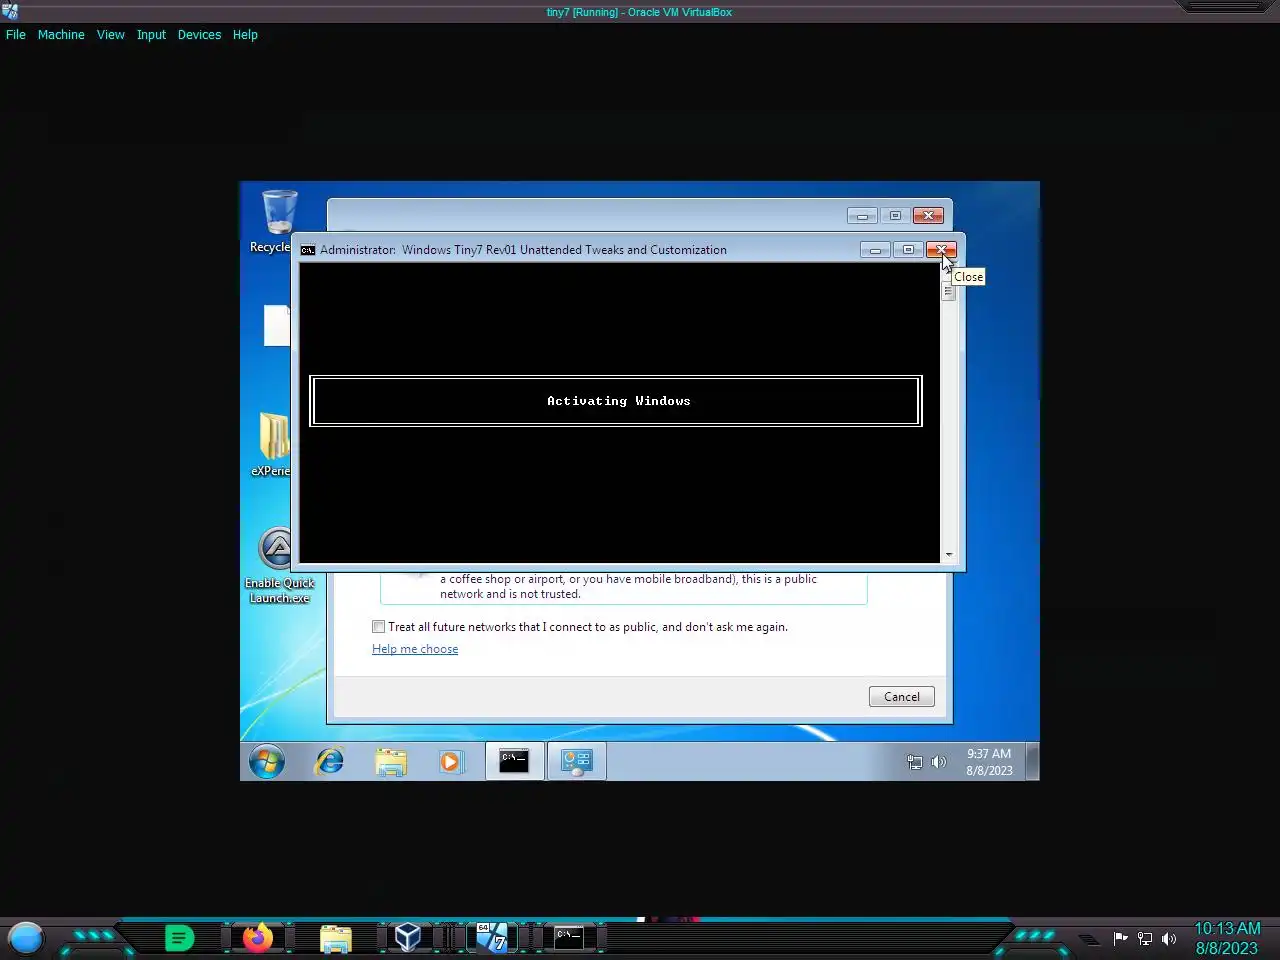Open file manager in host taskbar

click(336, 938)
